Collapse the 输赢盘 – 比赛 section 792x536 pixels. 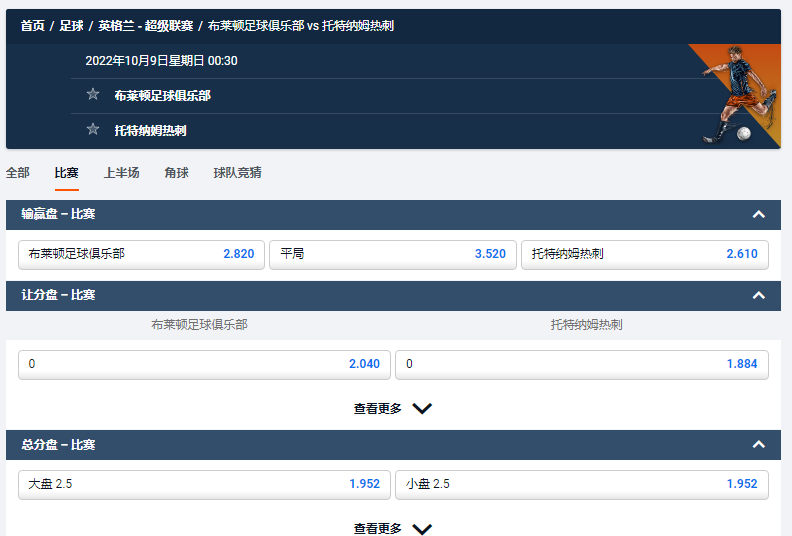point(759,215)
